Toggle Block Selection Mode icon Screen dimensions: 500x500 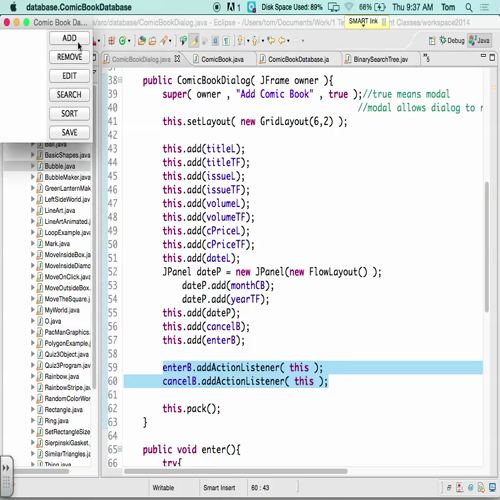coord(215,41)
